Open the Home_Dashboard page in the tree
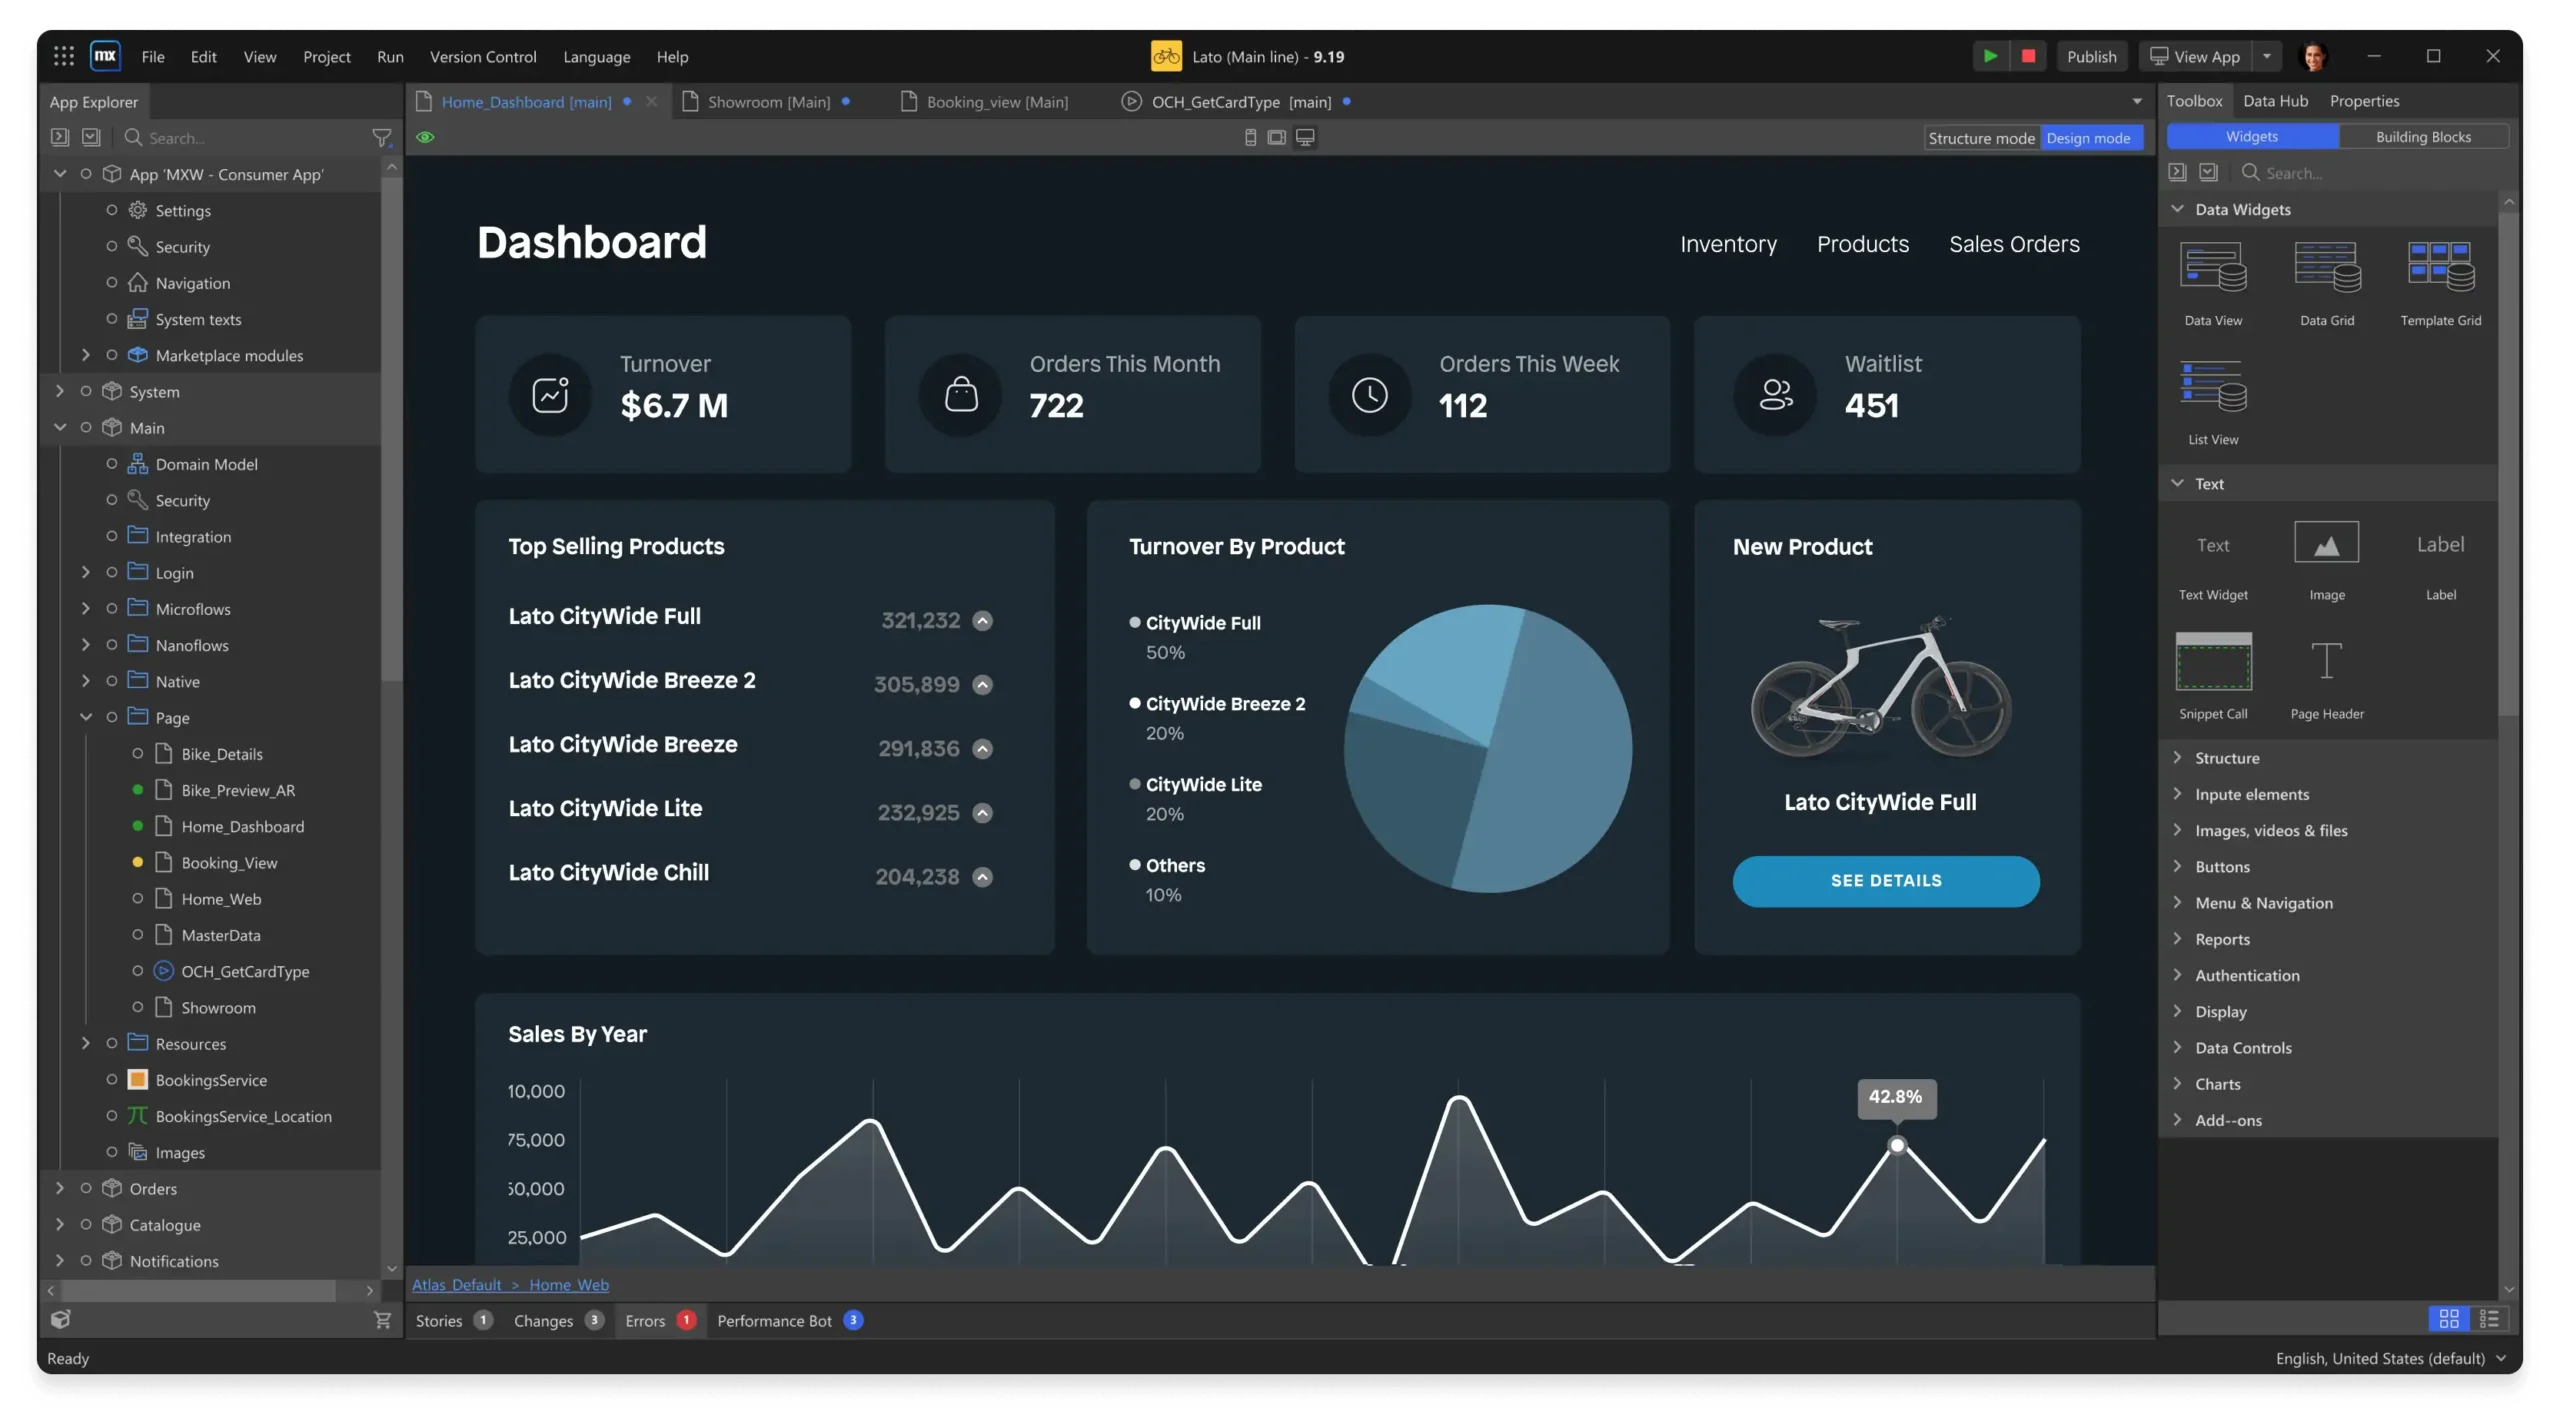The image size is (2560, 1418). 241,826
